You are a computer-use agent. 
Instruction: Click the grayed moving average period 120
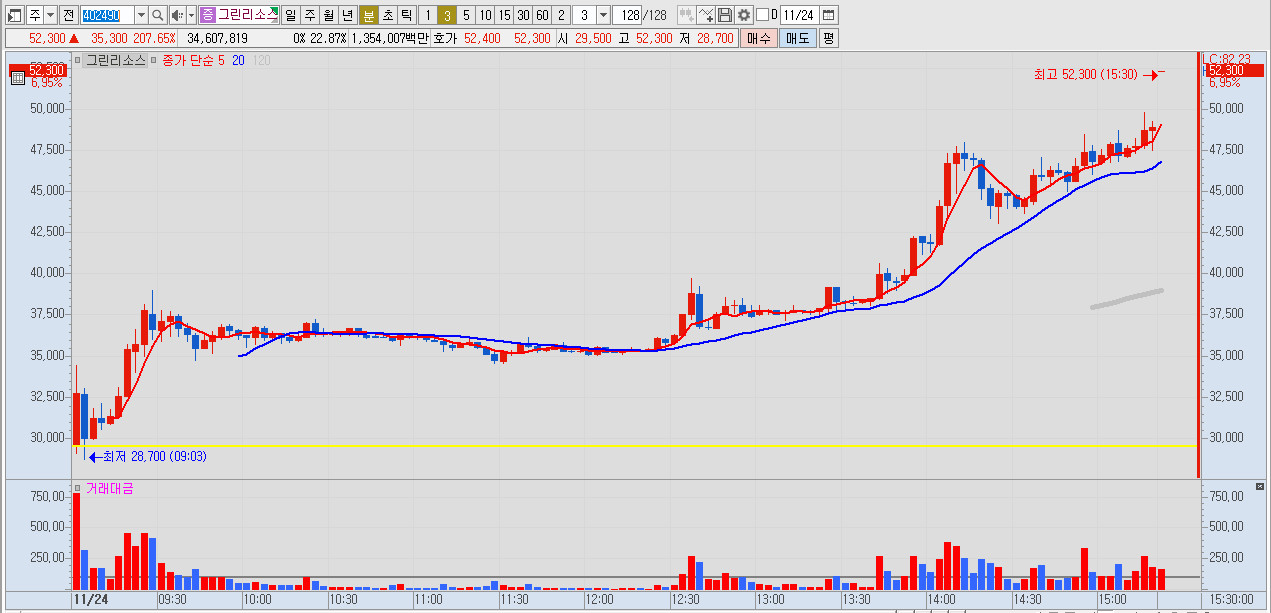click(x=262, y=60)
